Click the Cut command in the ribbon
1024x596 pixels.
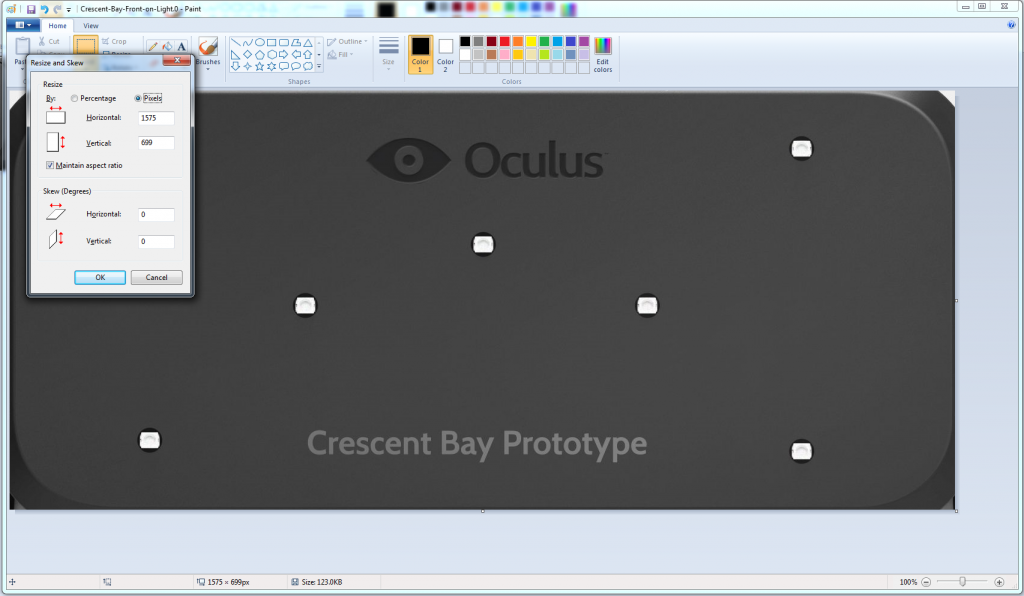tap(49, 41)
